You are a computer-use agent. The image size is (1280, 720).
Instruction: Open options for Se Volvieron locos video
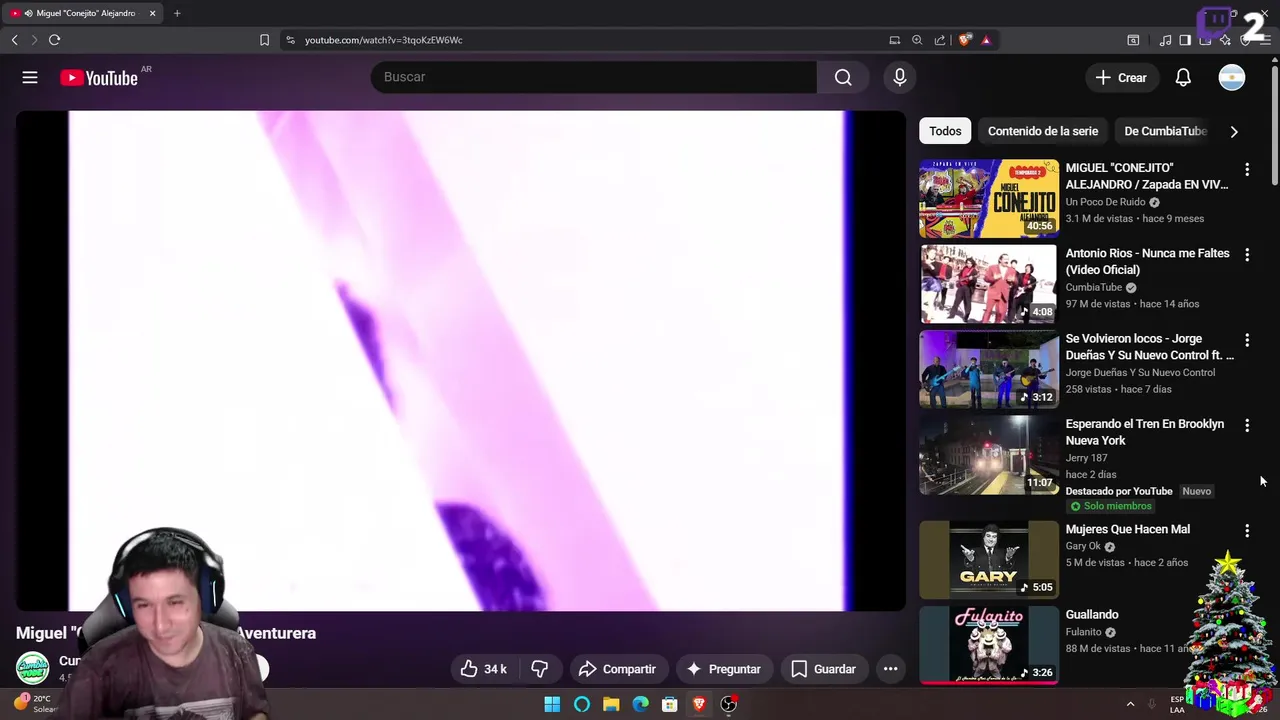coord(1247,340)
